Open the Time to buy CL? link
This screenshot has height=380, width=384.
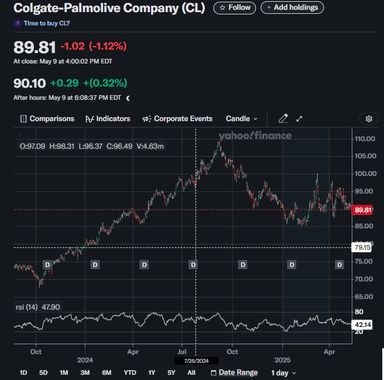[x=47, y=23]
